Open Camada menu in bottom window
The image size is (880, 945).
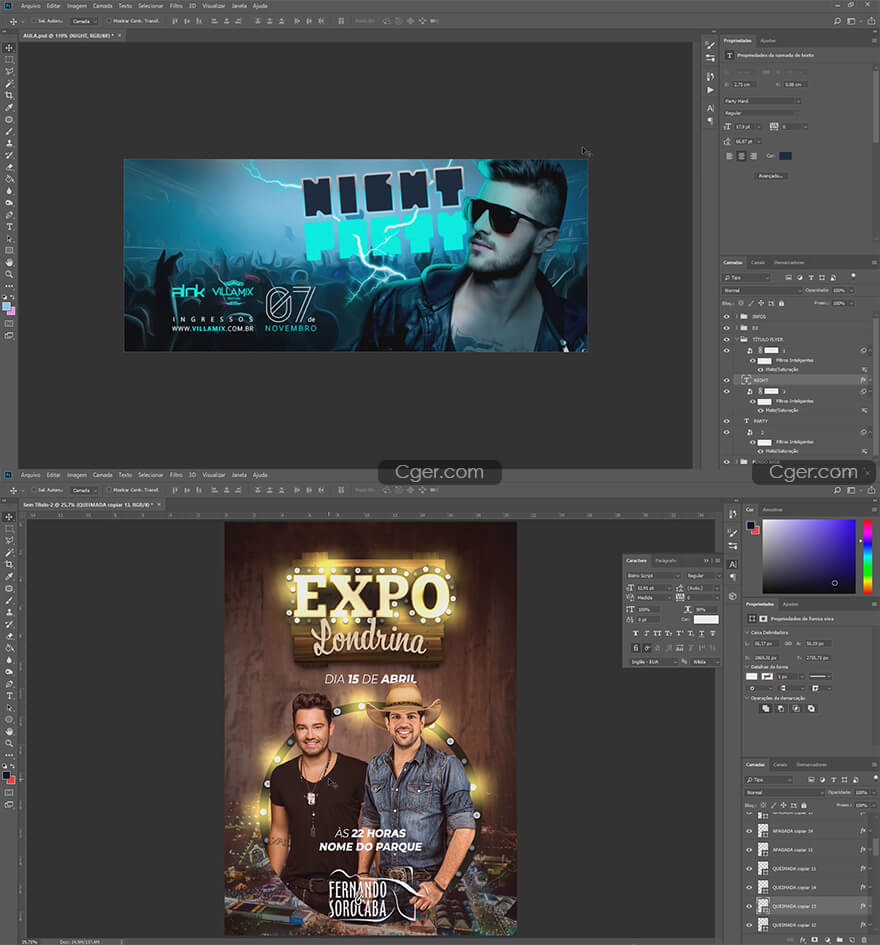click(102, 475)
